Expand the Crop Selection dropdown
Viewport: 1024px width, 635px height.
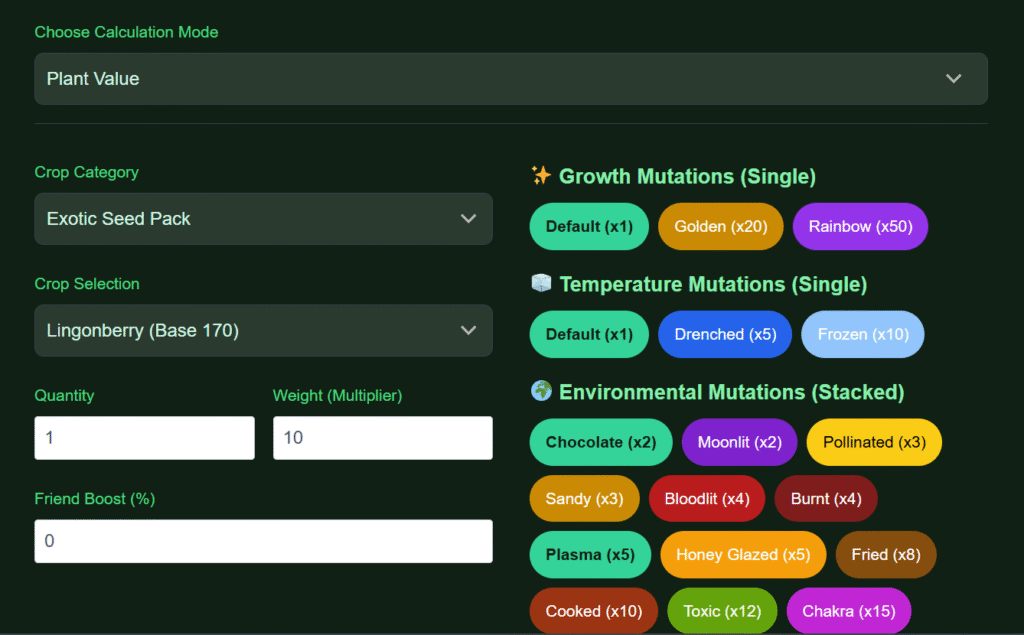point(263,330)
